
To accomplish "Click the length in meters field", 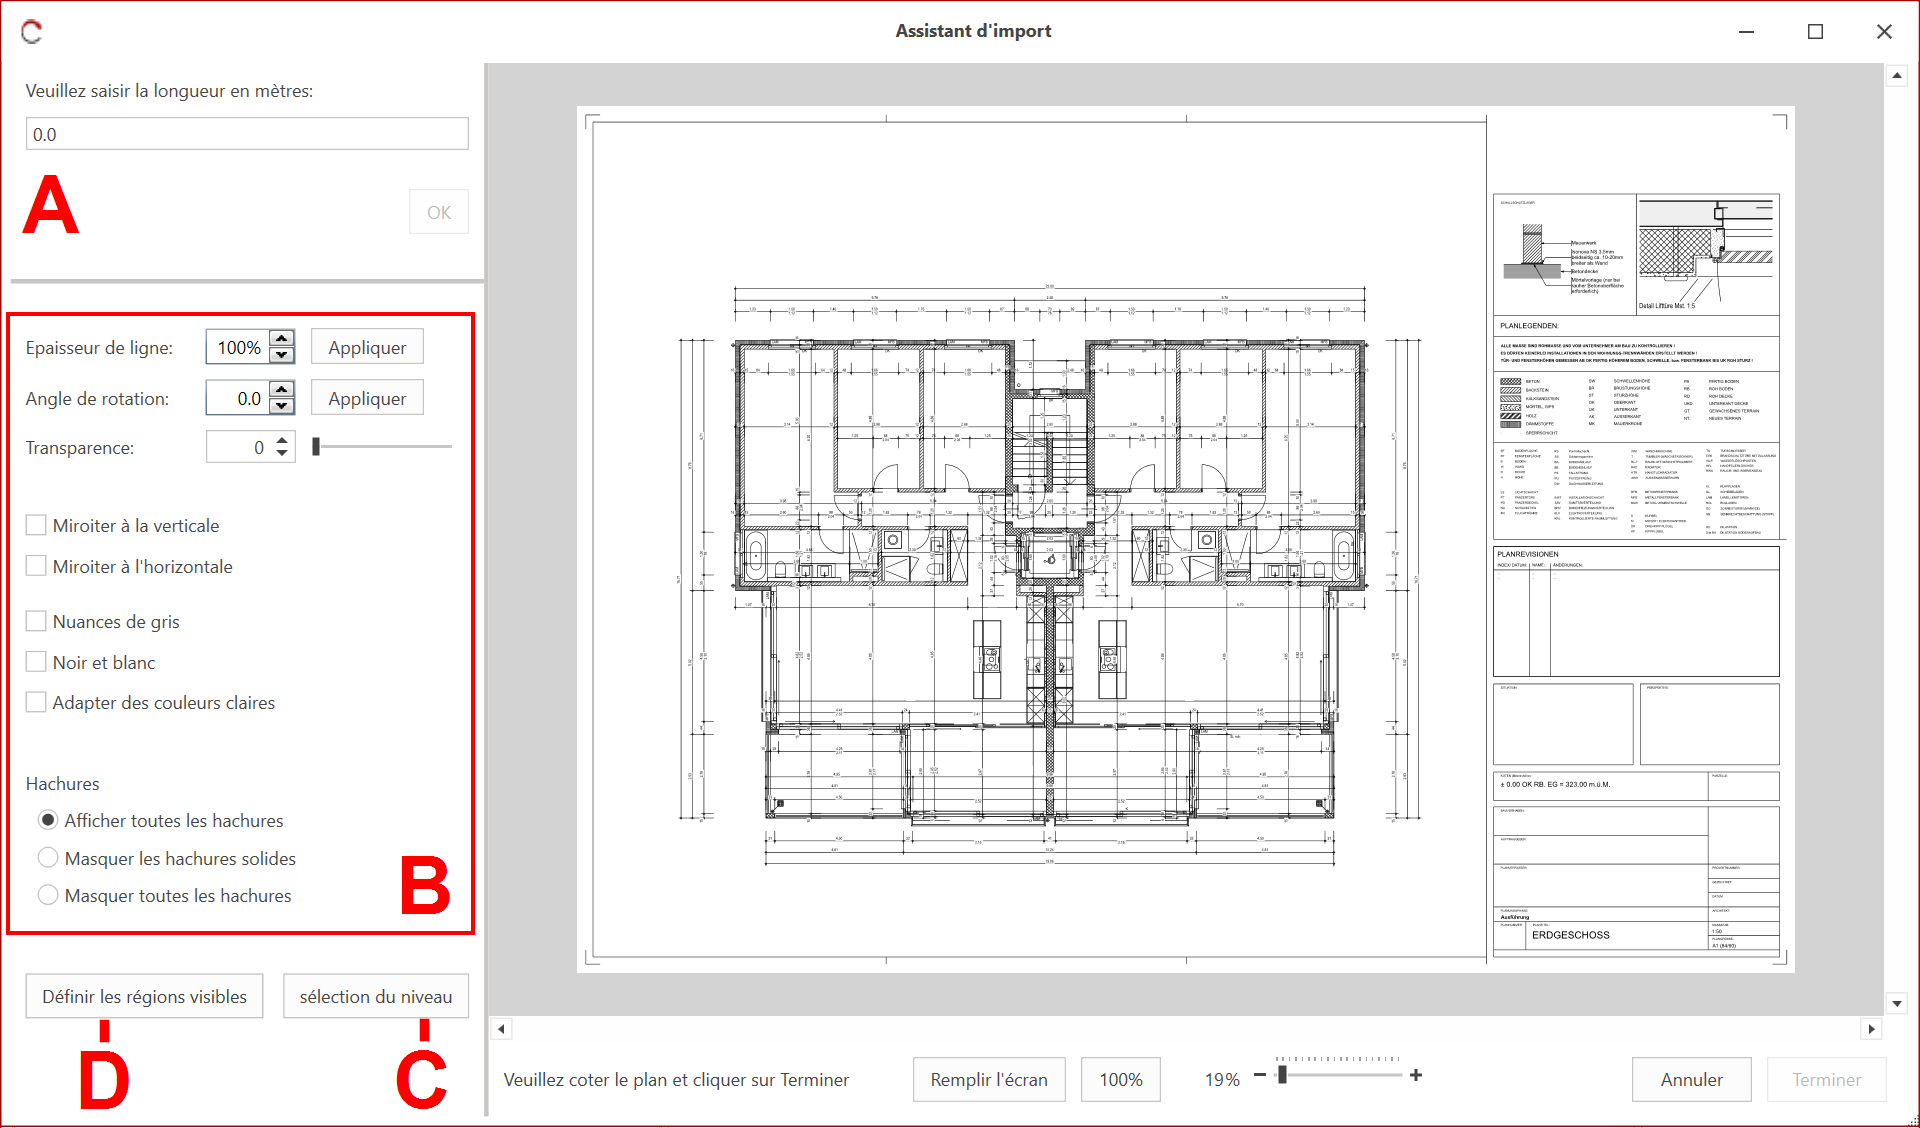I will pos(247,134).
